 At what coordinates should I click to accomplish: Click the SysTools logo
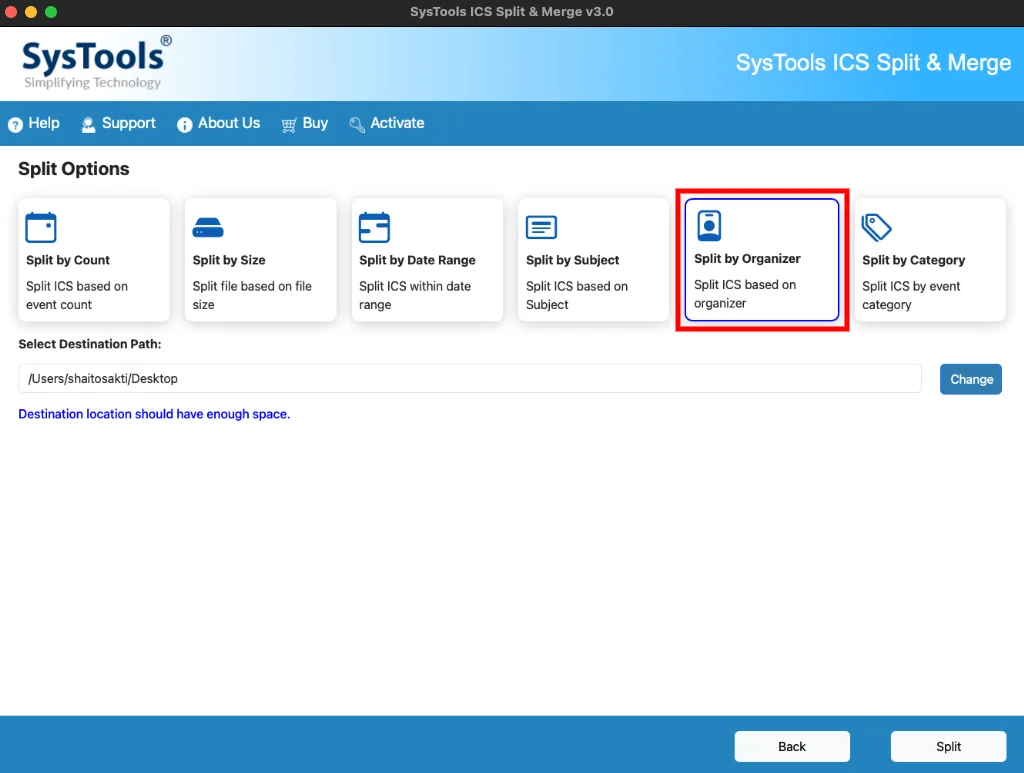97,63
